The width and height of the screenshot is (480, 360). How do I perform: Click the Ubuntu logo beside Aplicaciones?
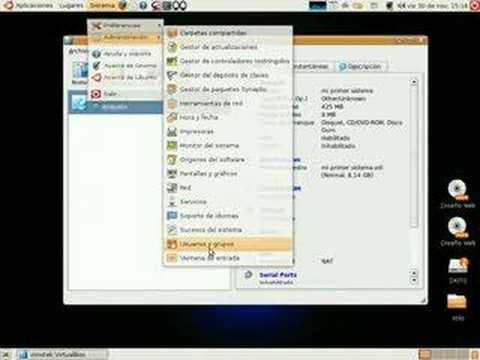click(8, 5)
